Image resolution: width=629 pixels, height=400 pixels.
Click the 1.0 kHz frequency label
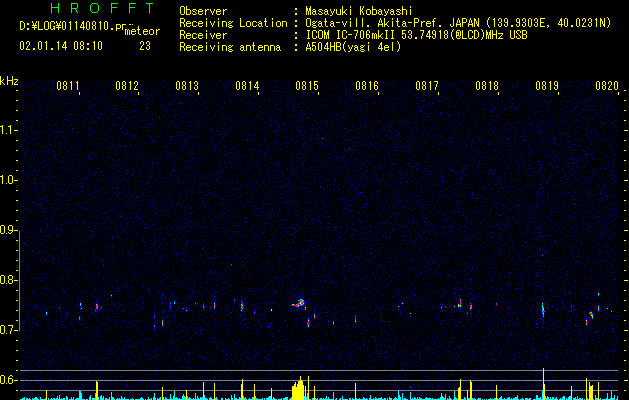tap(9, 180)
